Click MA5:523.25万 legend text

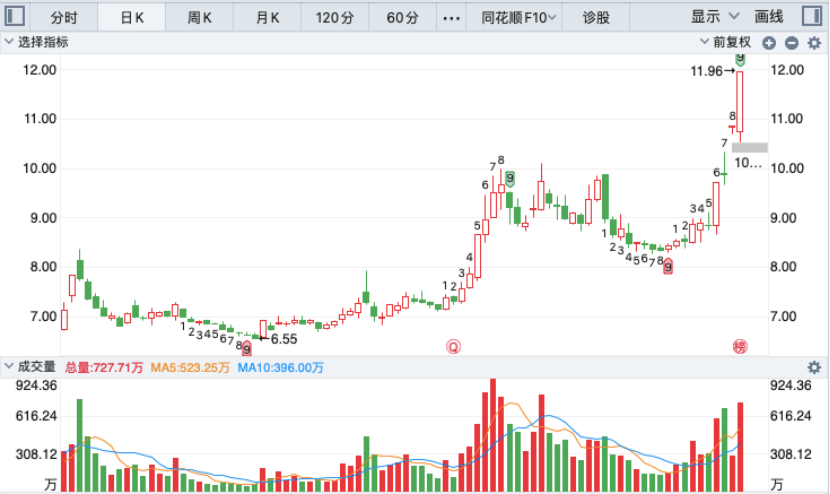tap(190, 367)
